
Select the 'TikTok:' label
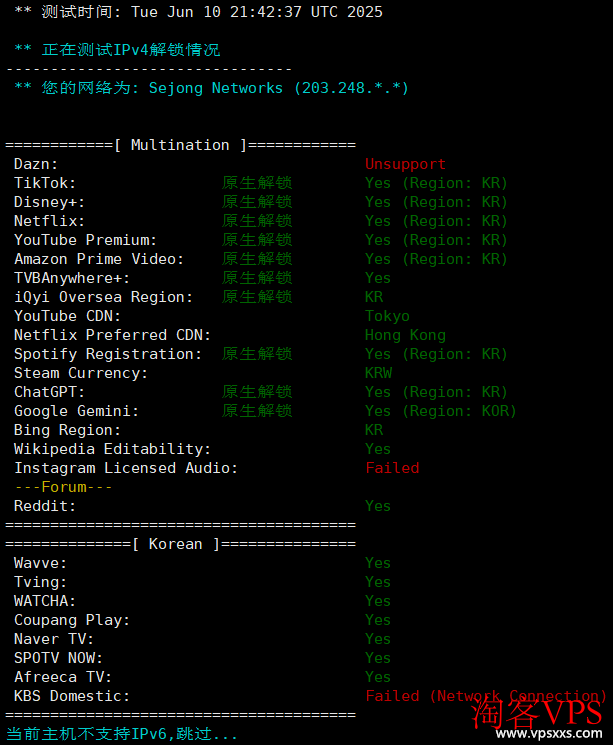click(45, 183)
